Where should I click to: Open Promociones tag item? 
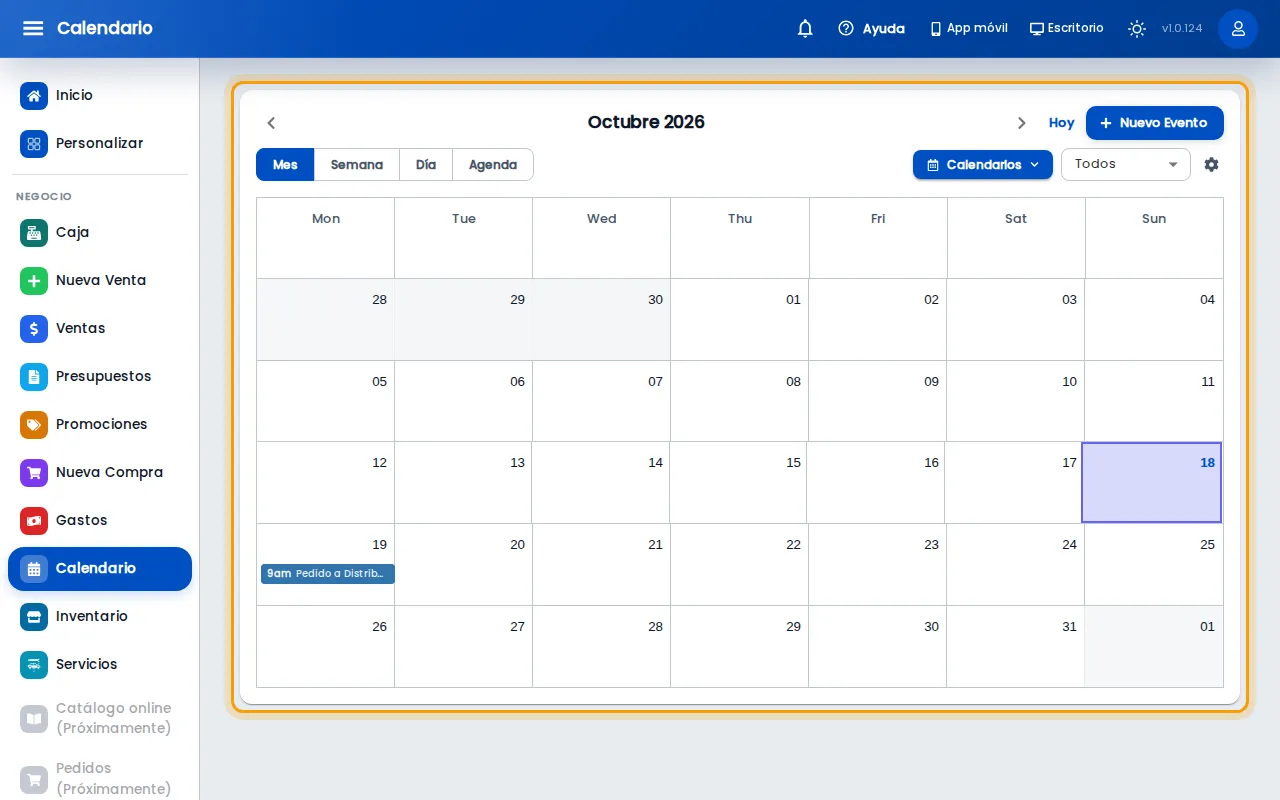click(100, 424)
